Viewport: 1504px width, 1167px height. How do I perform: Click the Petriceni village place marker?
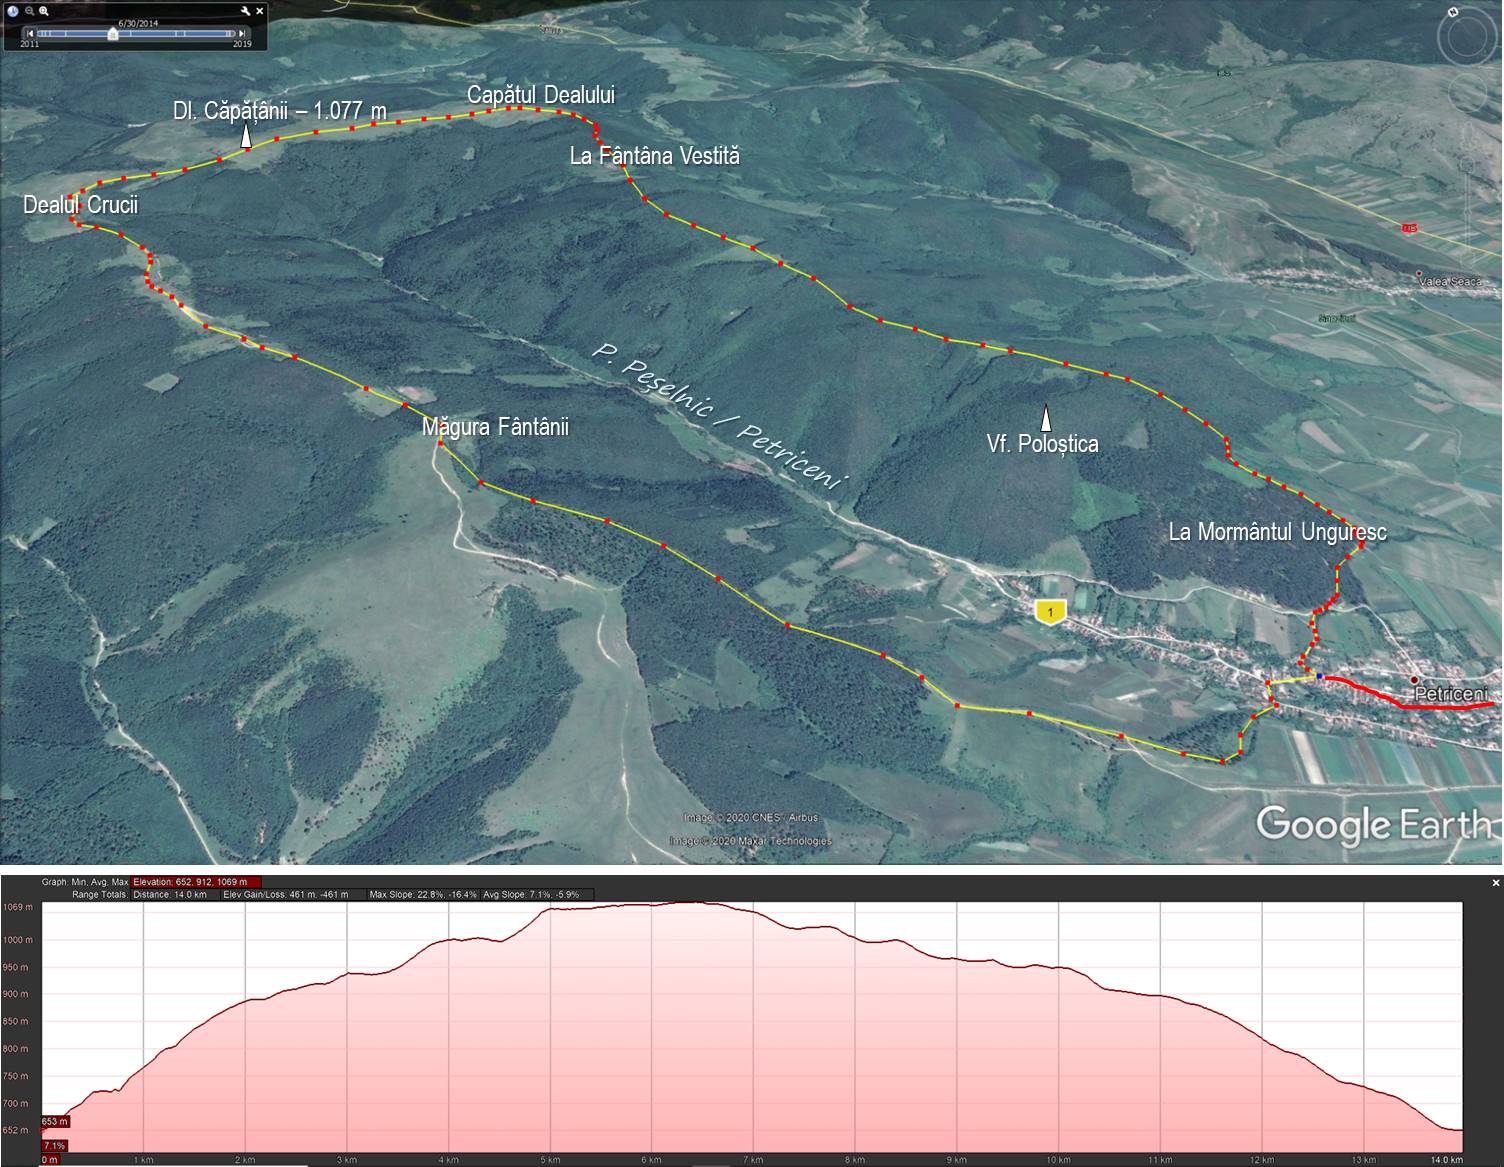click(1414, 680)
